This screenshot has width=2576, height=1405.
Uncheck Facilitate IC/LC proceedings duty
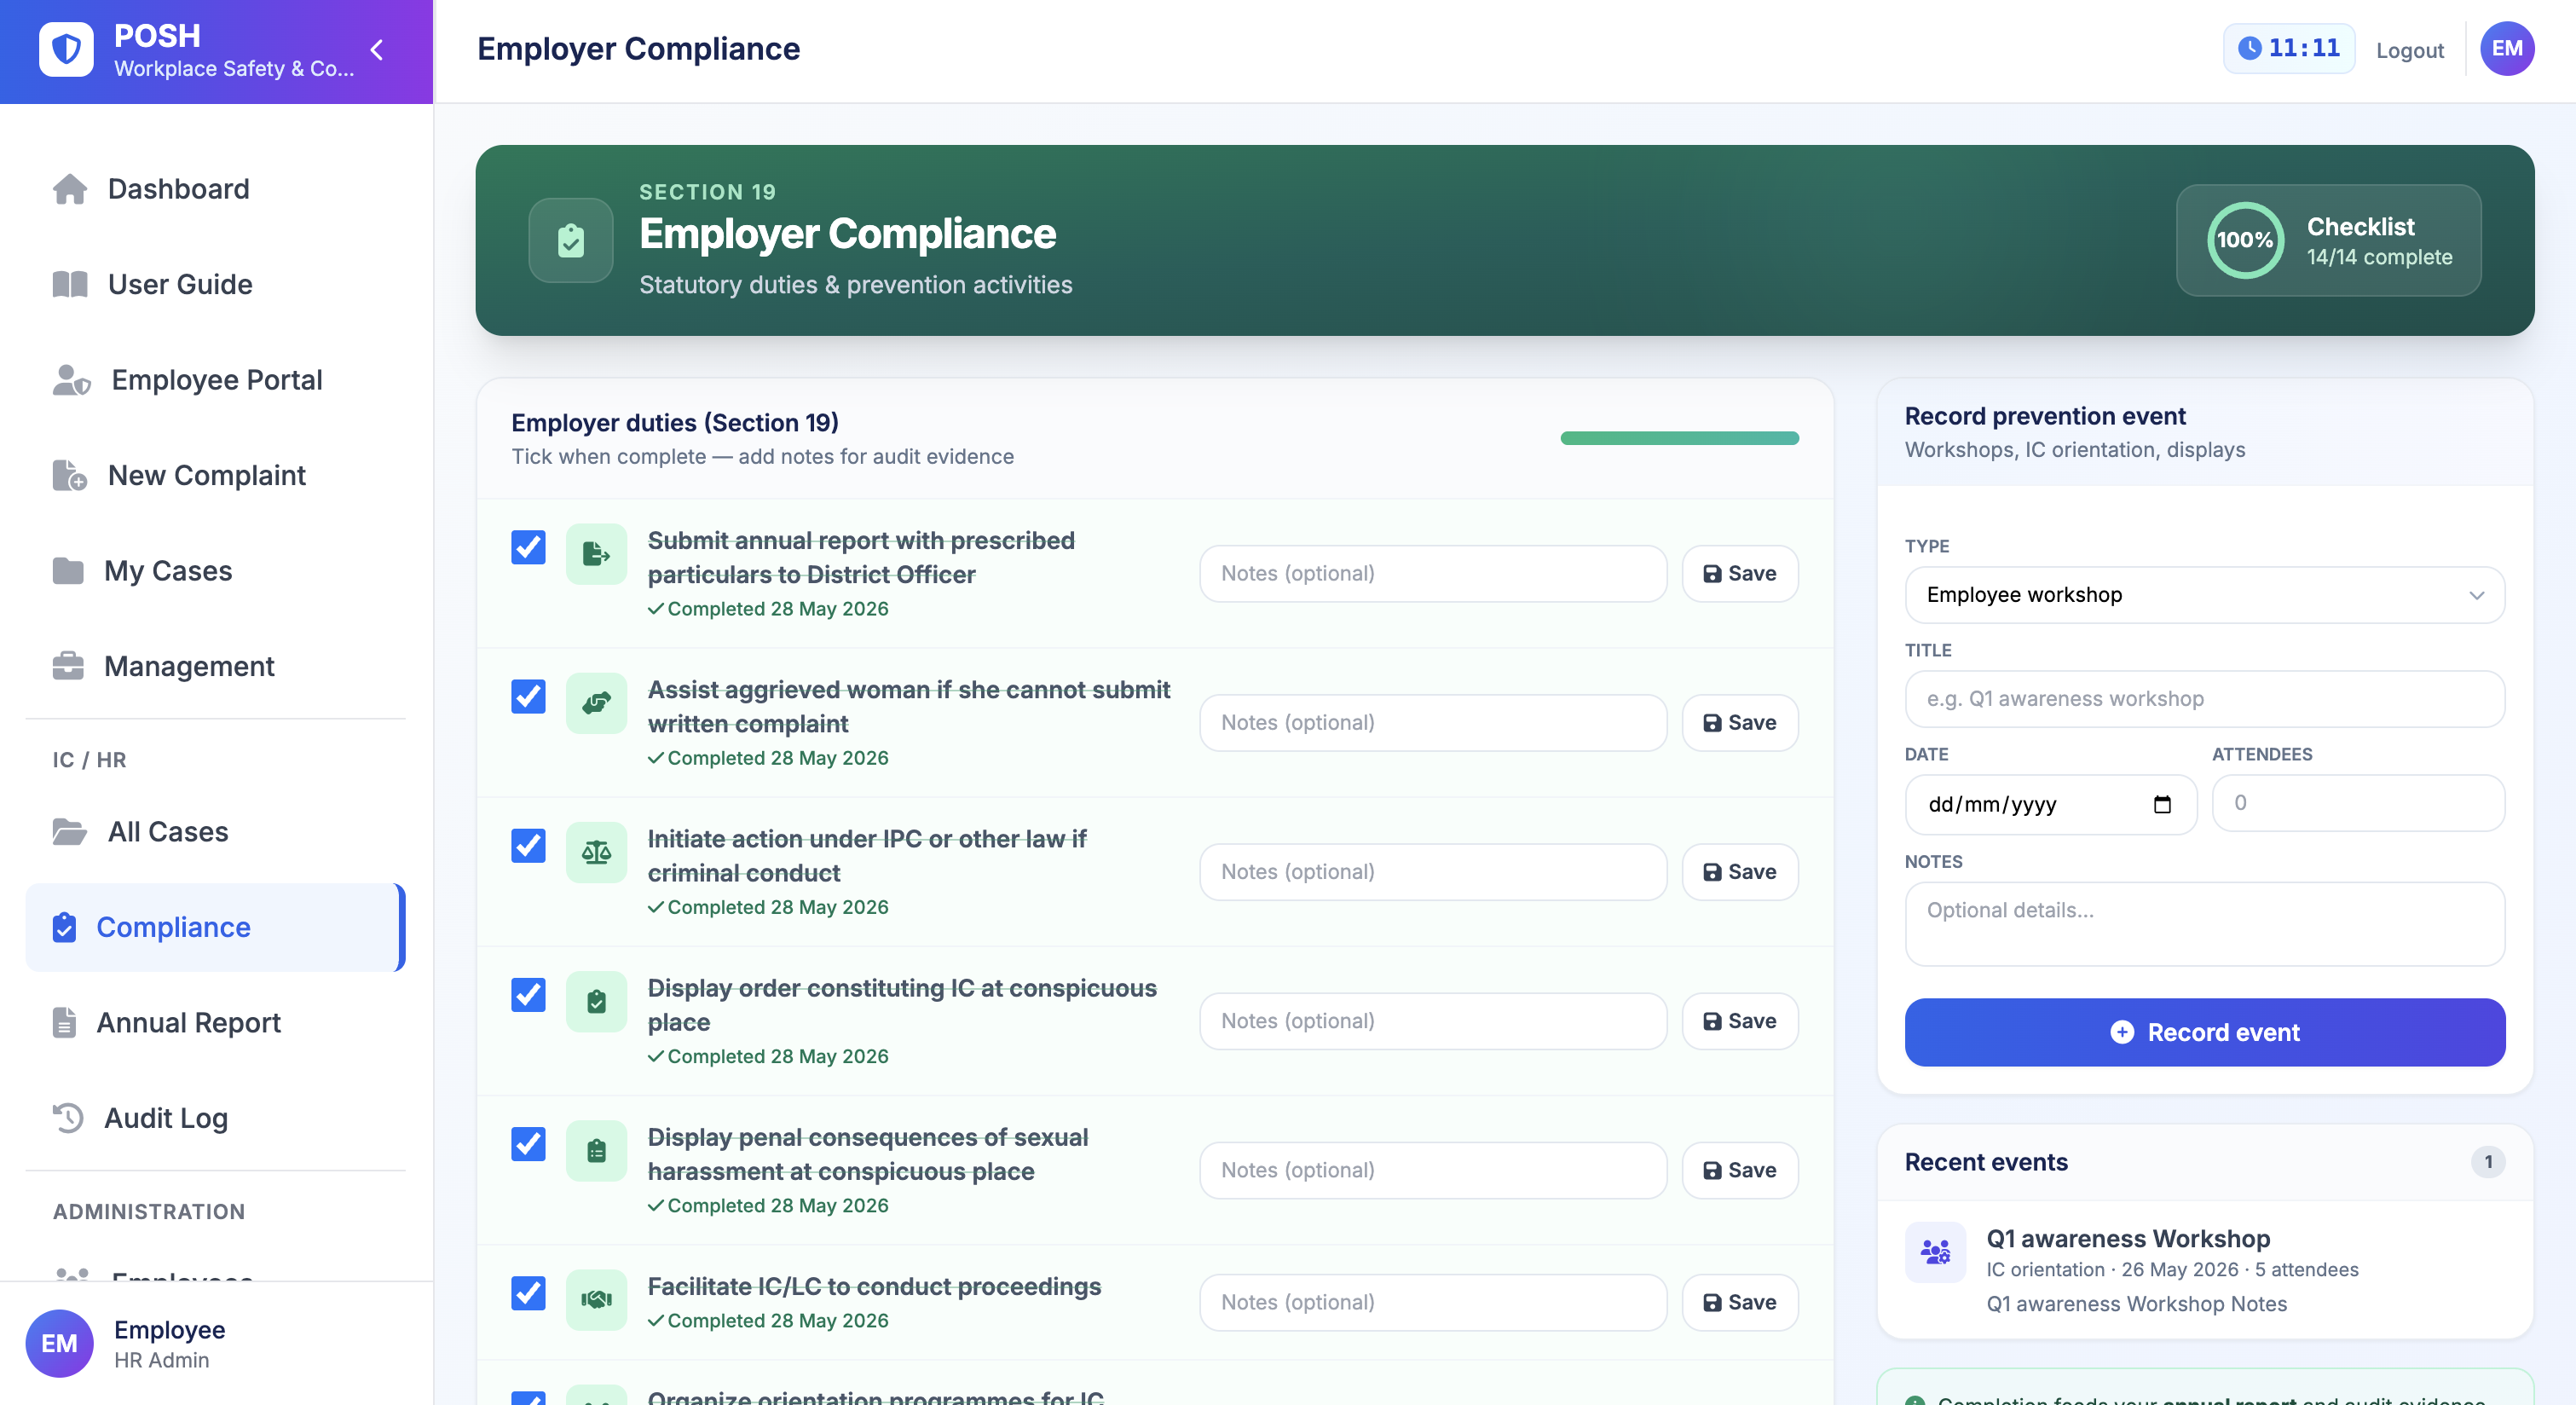click(x=528, y=1292)
